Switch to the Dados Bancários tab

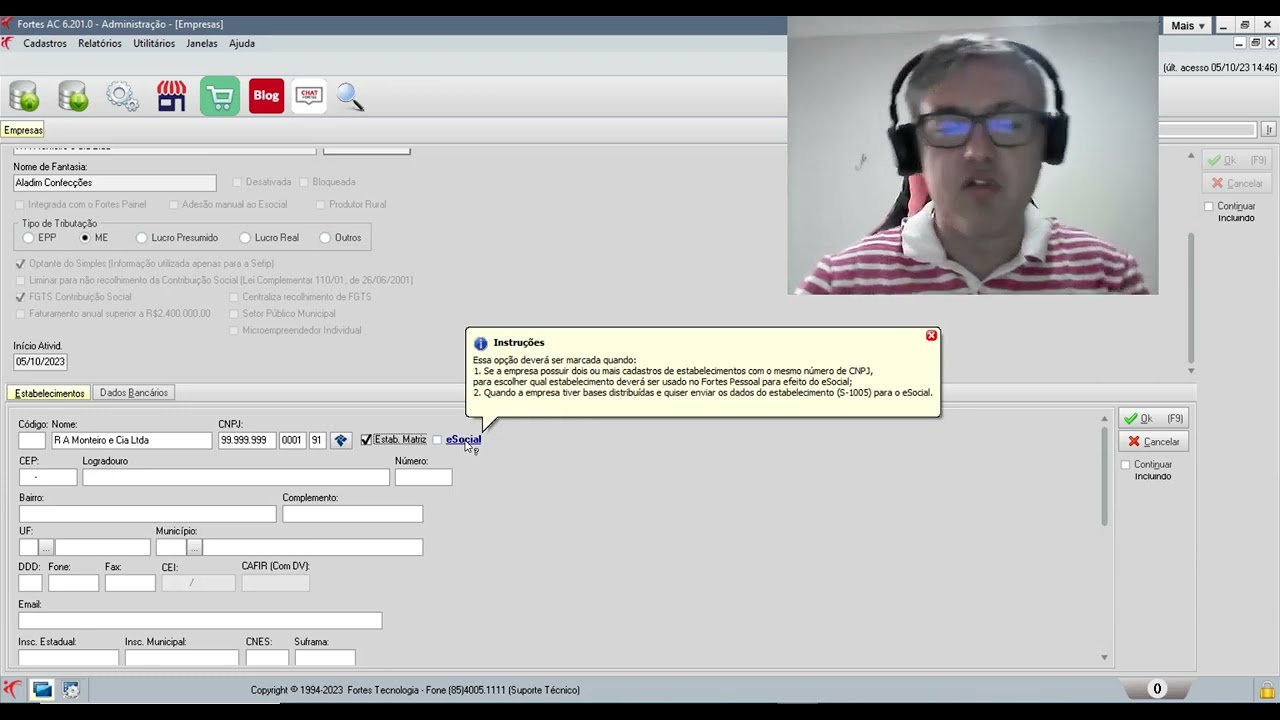tap(134, 393)
